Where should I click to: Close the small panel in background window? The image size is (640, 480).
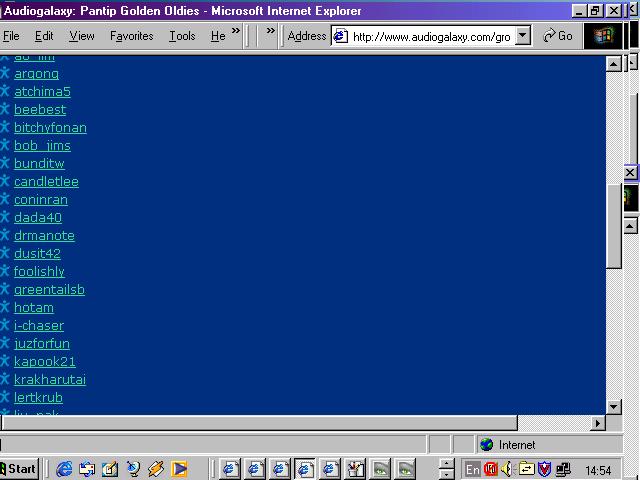(630, 172)
